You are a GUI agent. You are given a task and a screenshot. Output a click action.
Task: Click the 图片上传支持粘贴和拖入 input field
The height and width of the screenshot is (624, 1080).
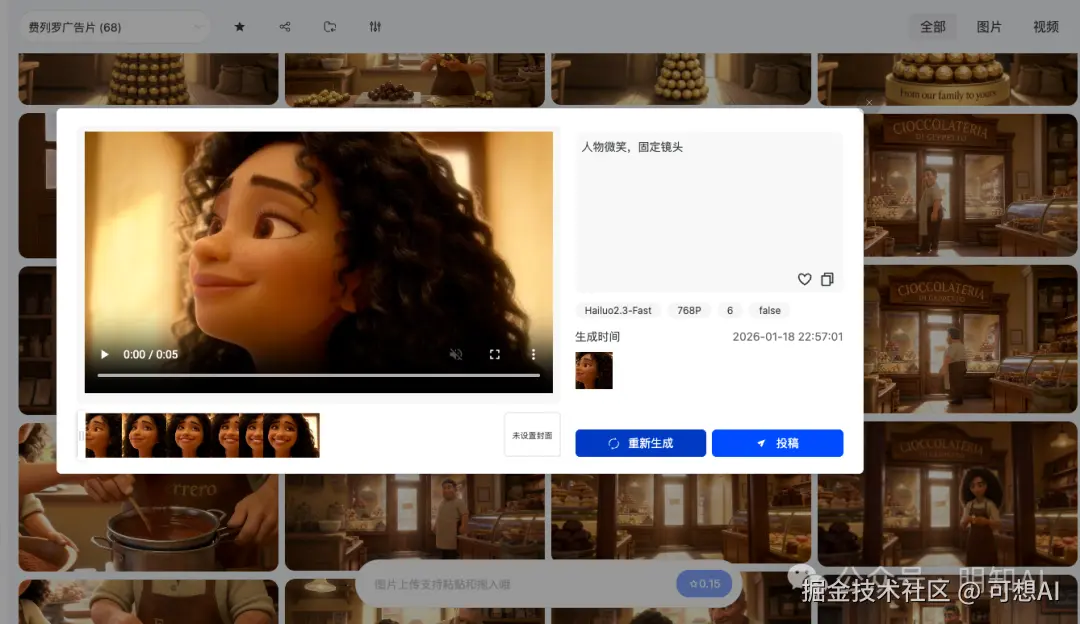(517, 584)
